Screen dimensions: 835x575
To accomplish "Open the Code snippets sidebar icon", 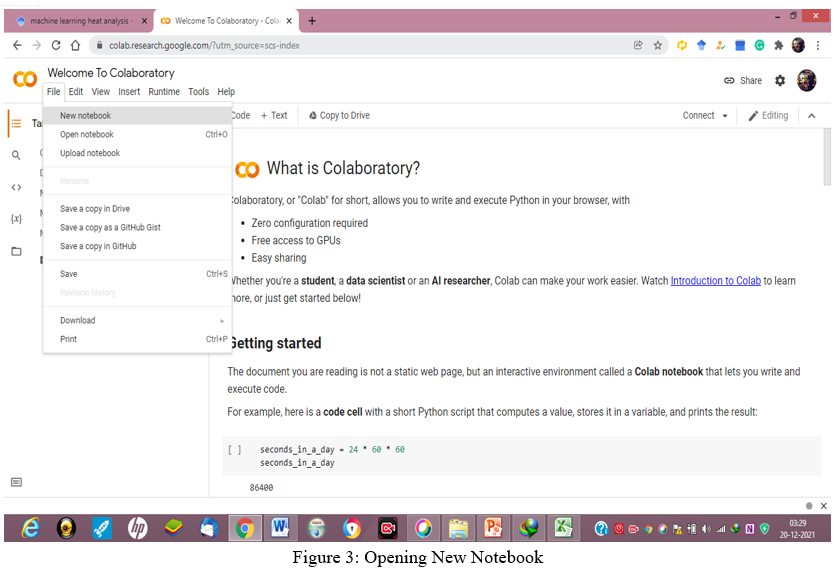I will [x=17, y=187].
